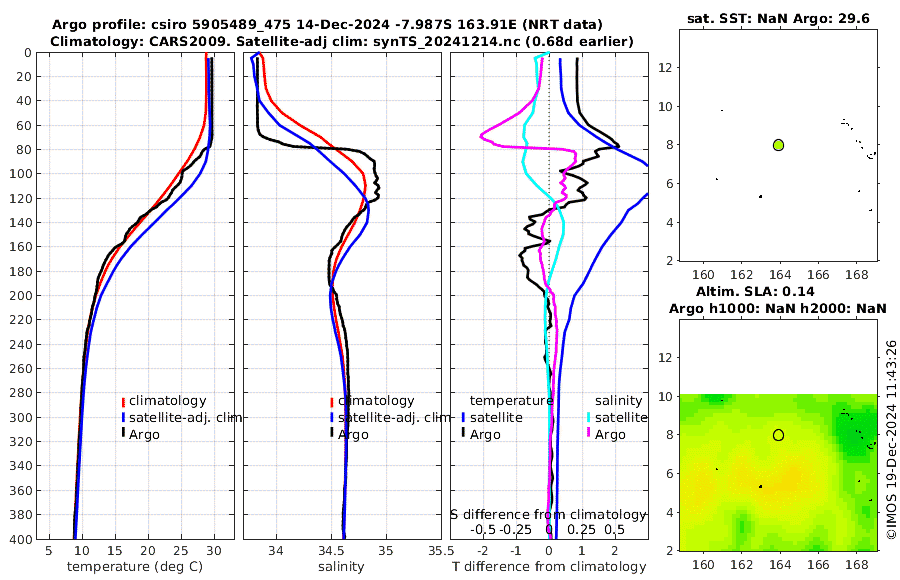Screen dimensions: 900x580
Task: Click black Argo legend marker in temperature panel
Action: 123,434
